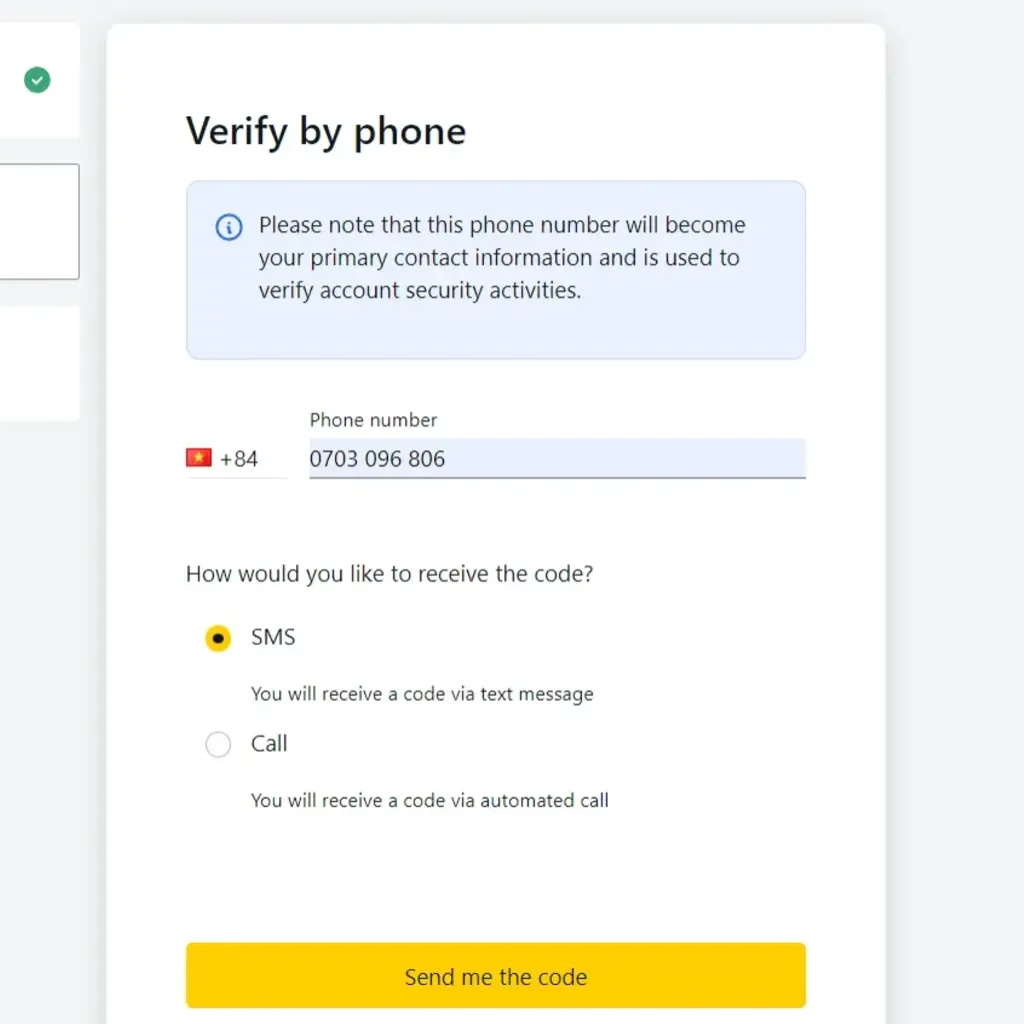Viewport: 1024px width, 1024px height.
Task: Click the Verify by phone heading
Action: 325,131
